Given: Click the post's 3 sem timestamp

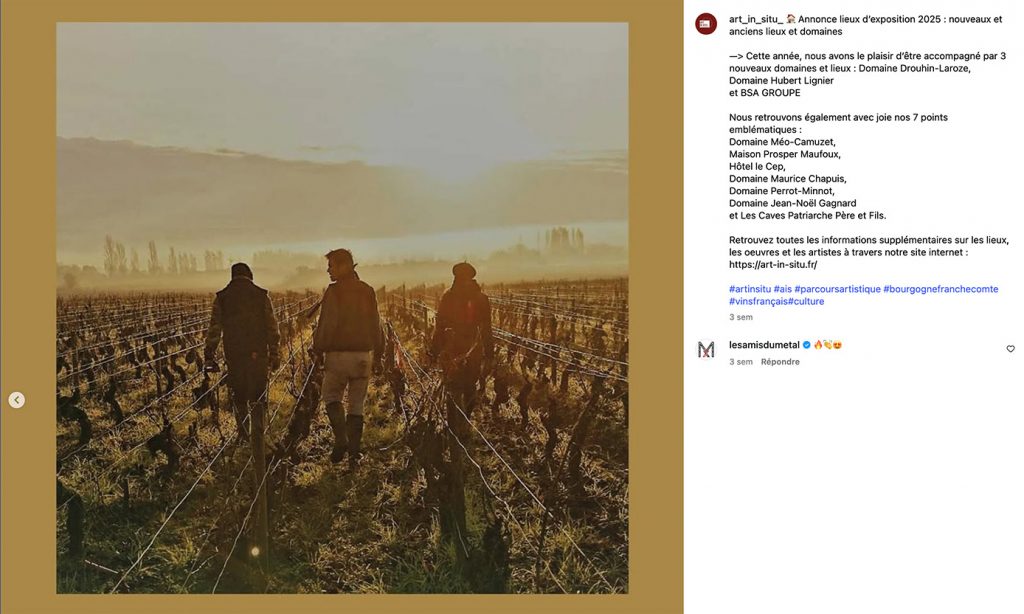Looking at the screenshot, I should tap(741, 317).
